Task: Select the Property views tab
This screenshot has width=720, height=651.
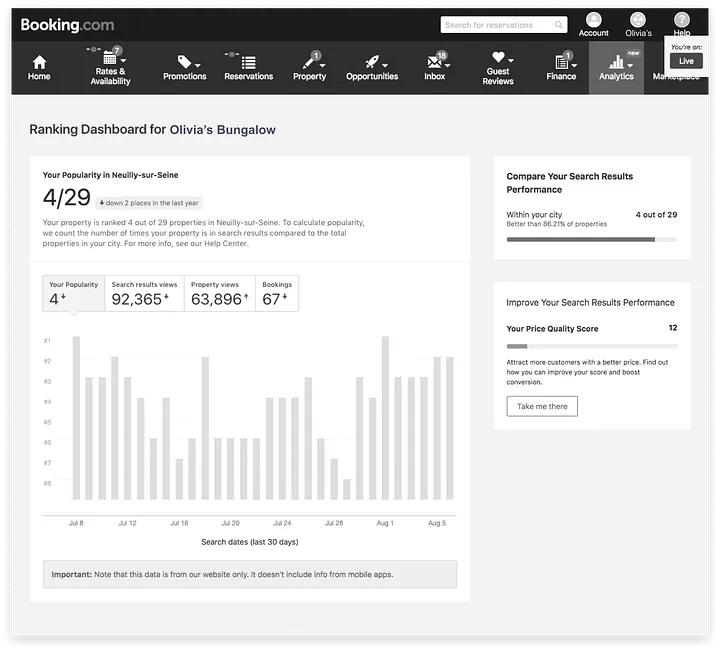Action: pyautogui.click(x=219, y=294)
